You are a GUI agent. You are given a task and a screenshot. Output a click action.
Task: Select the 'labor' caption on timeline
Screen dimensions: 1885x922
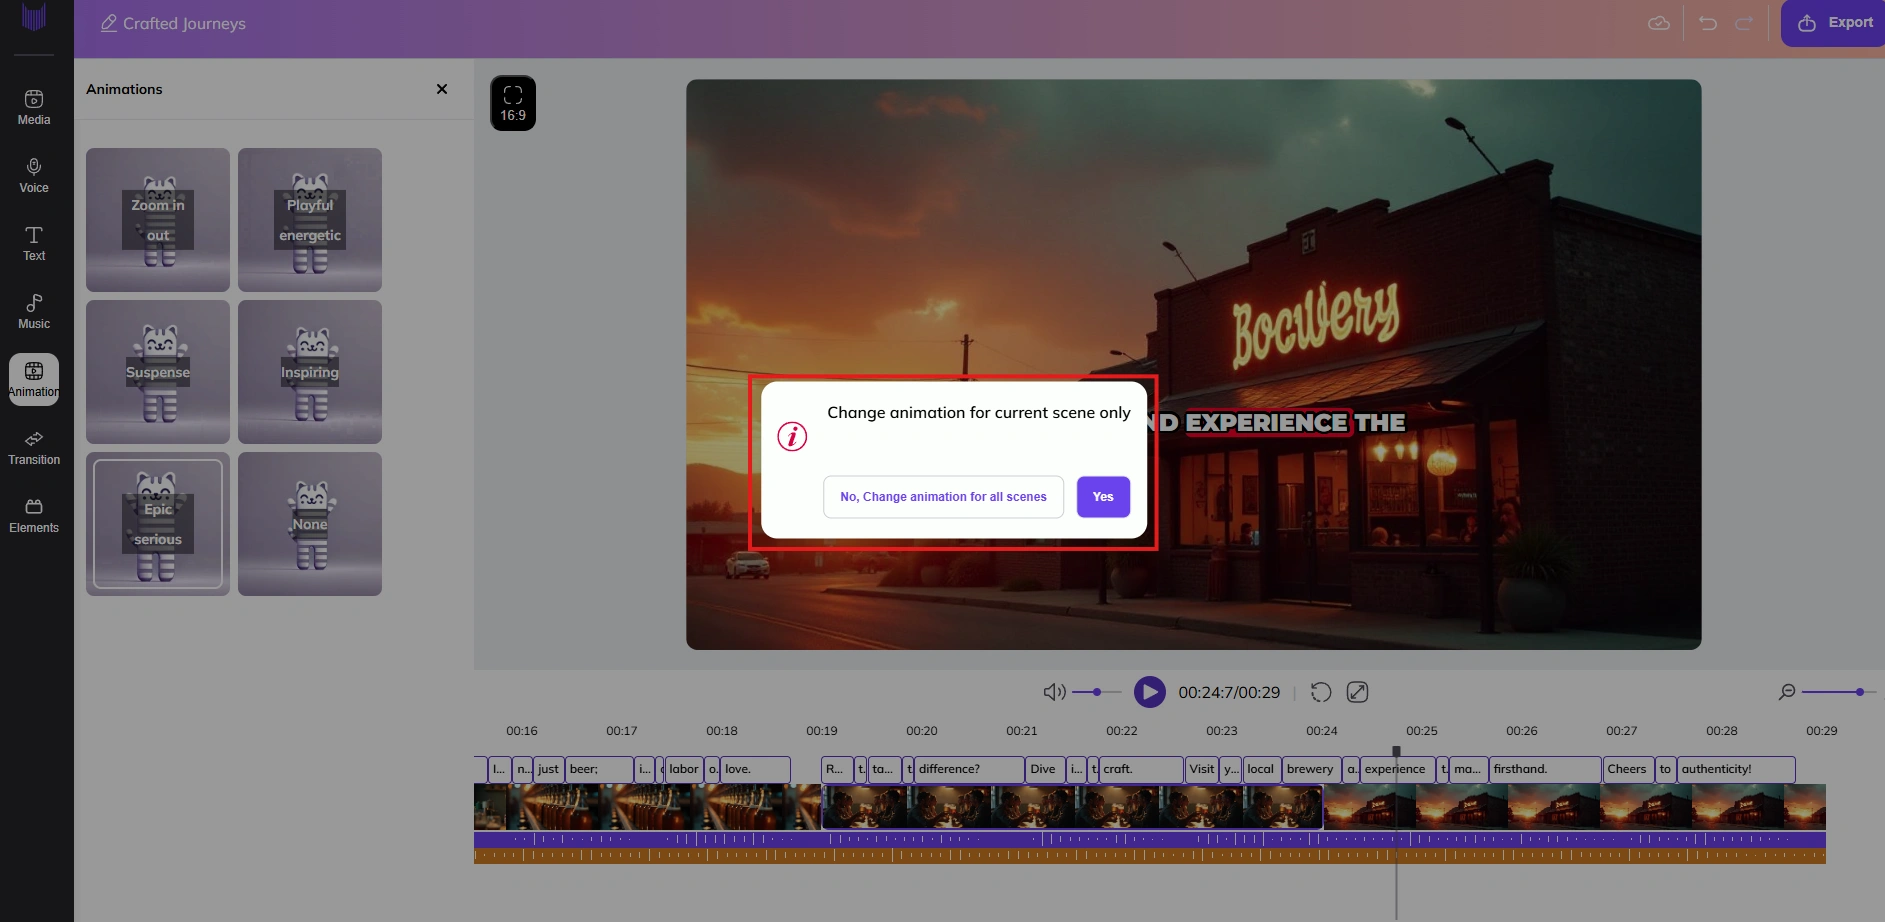coord(685,769)
